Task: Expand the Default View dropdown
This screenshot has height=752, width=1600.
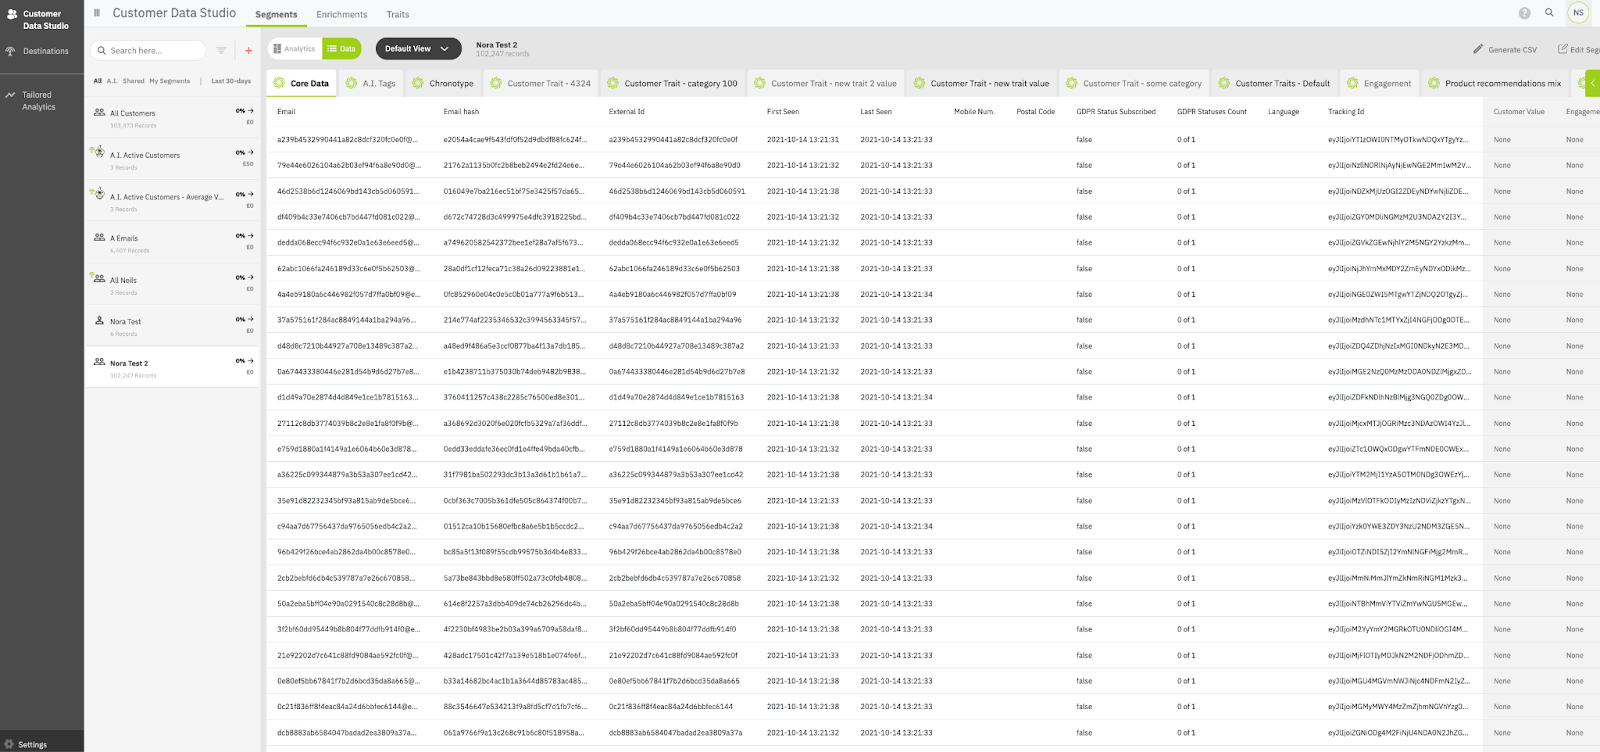Action: click(x=418, y=48)
